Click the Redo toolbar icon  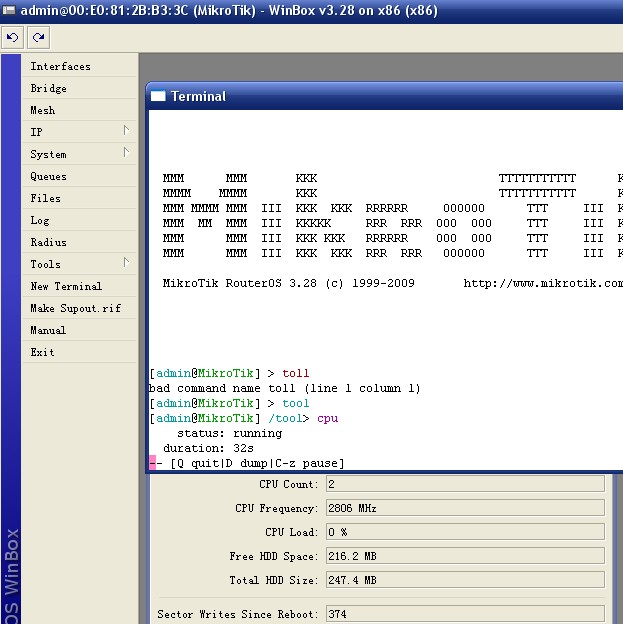coord(39,38)
